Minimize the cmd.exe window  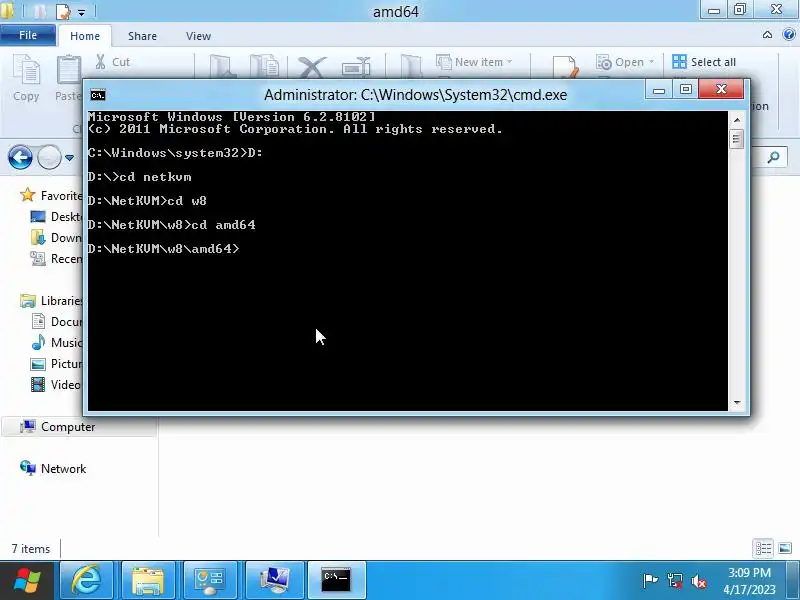pos(659,90)
